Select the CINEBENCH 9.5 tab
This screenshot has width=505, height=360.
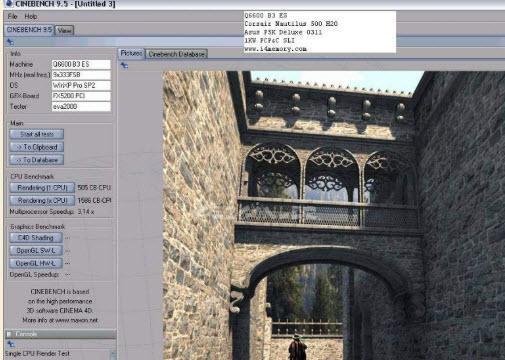tap(29, 30)
